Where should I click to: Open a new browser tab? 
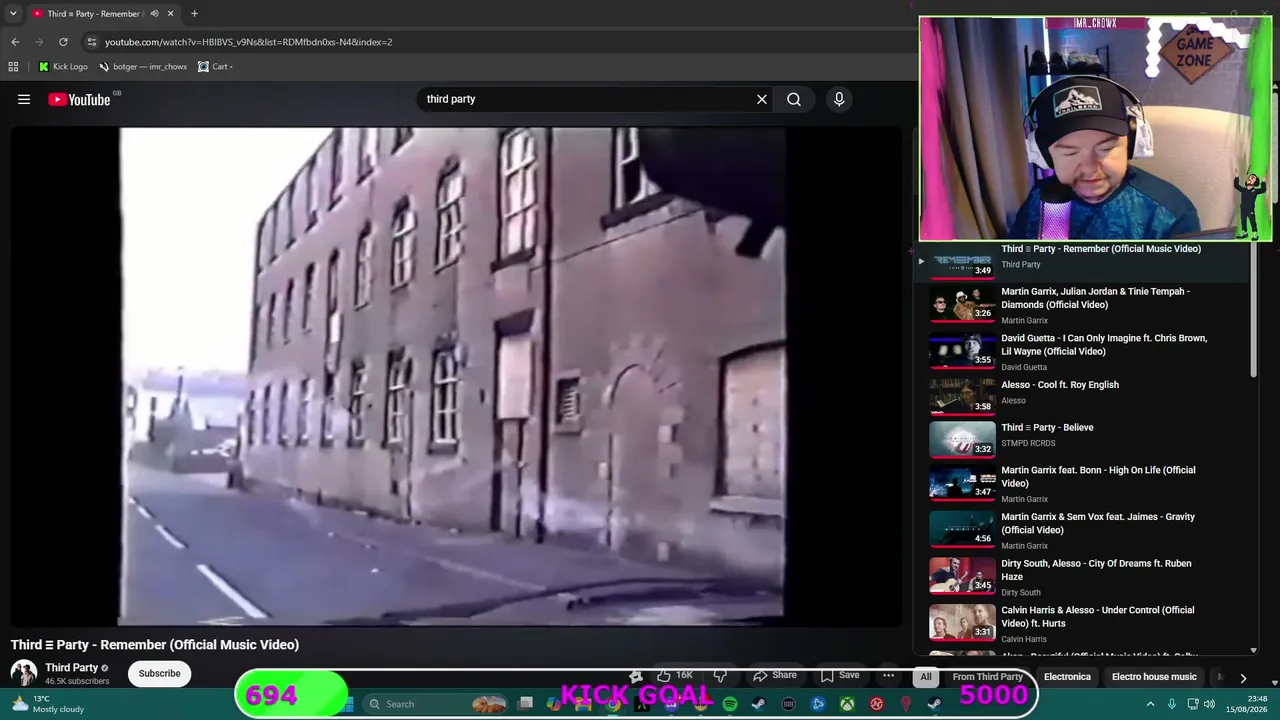point(194,14)
